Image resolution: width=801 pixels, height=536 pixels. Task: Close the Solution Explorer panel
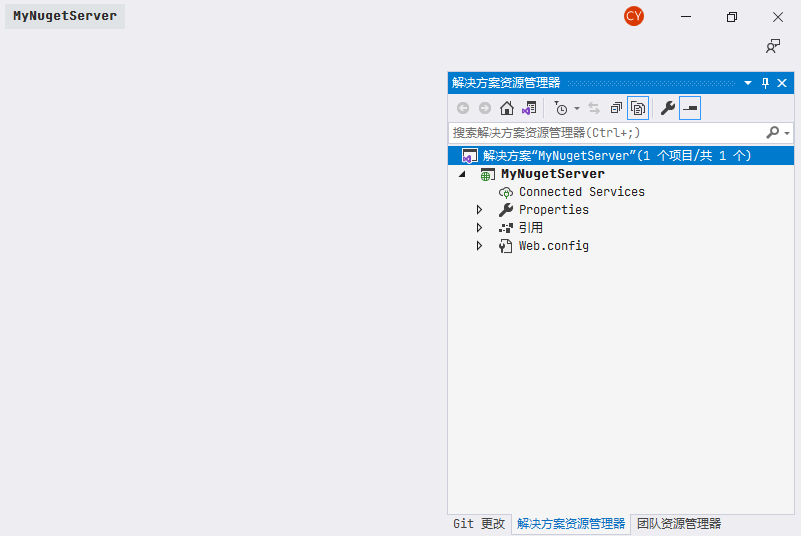tap(782, 83)
